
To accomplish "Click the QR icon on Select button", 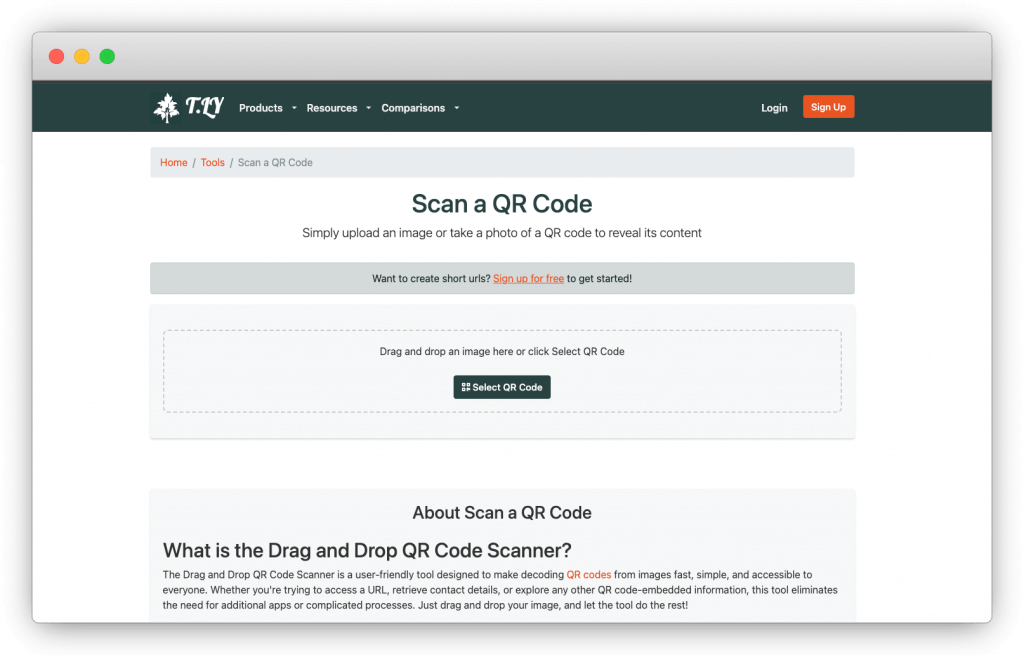I will (466, 387).
